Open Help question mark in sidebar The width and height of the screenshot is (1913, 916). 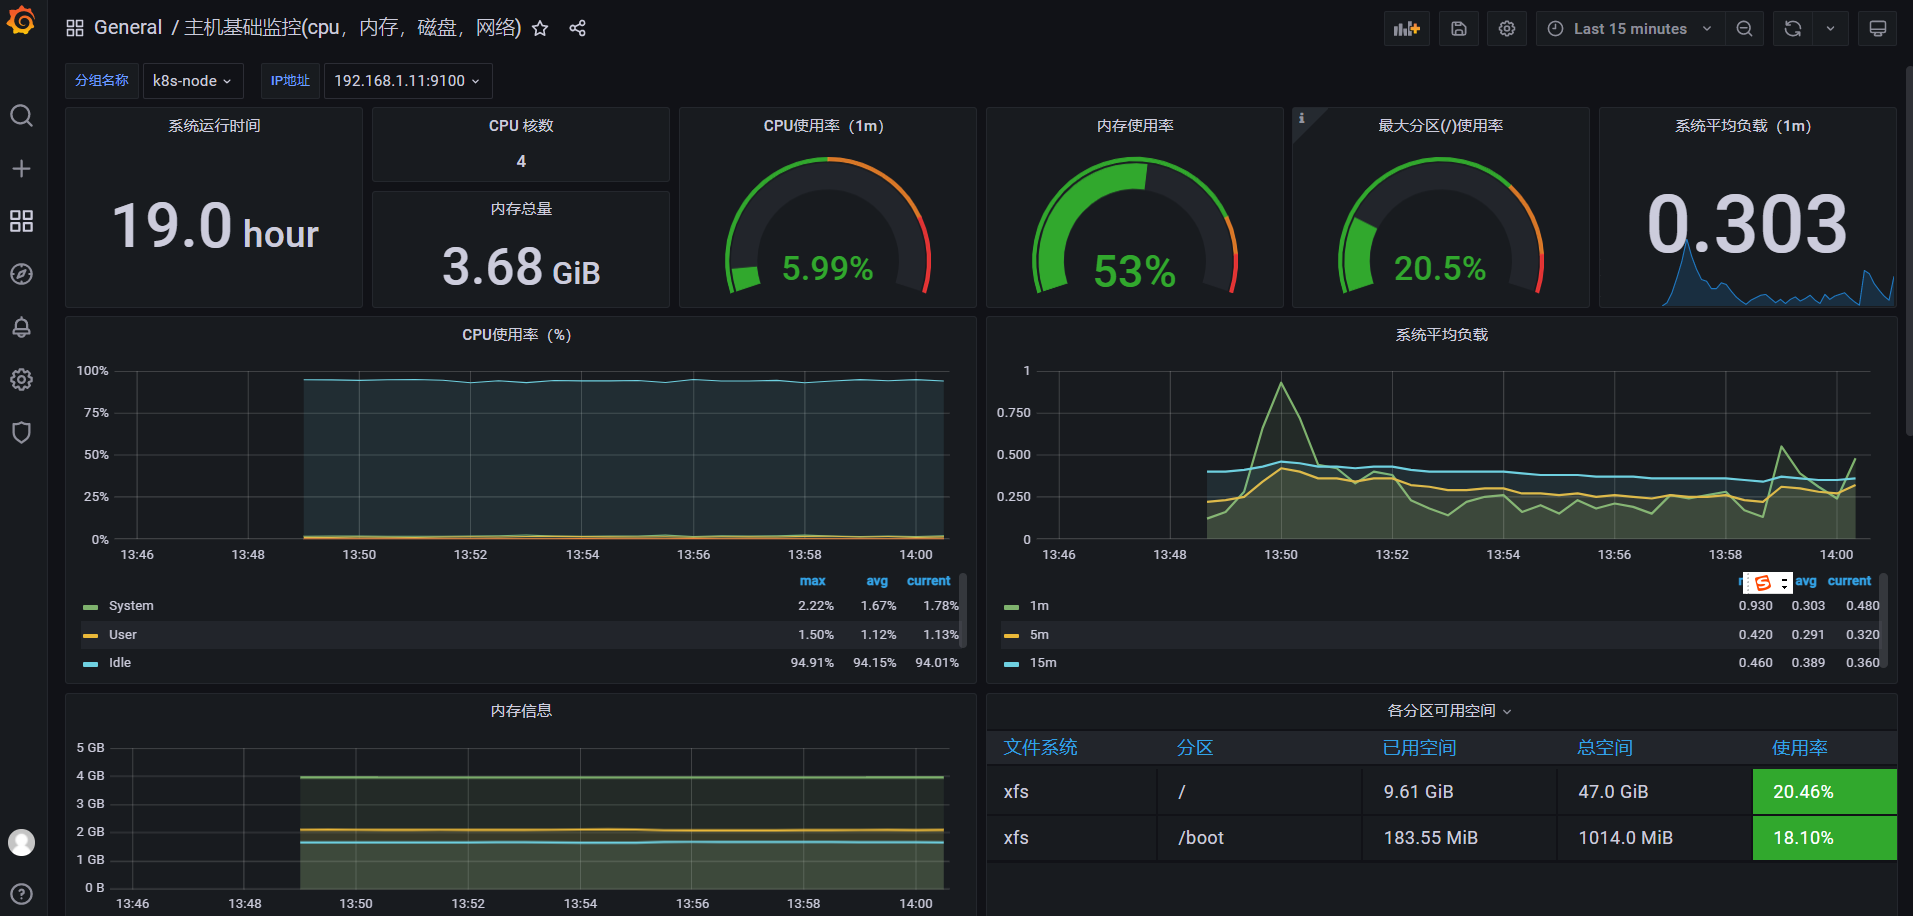(x=21, y=894)
